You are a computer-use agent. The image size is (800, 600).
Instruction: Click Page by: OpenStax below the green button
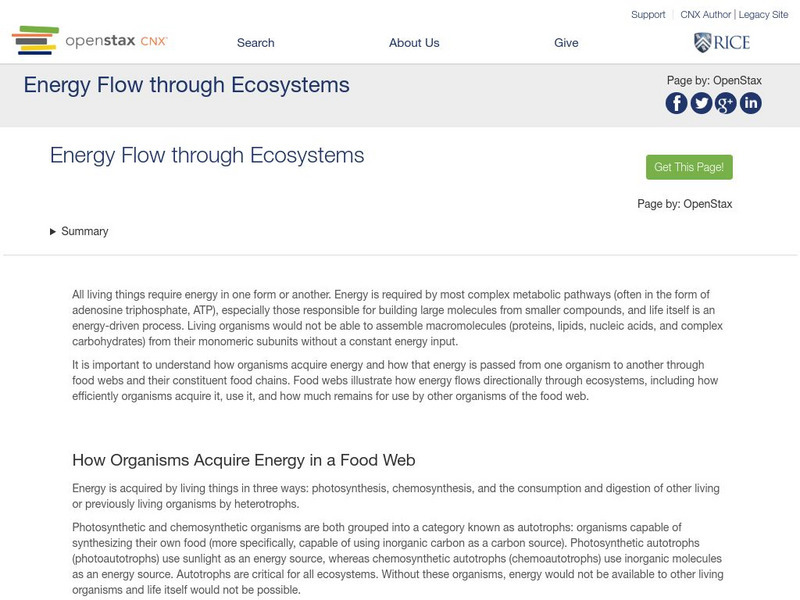click(x=685, y=204)
